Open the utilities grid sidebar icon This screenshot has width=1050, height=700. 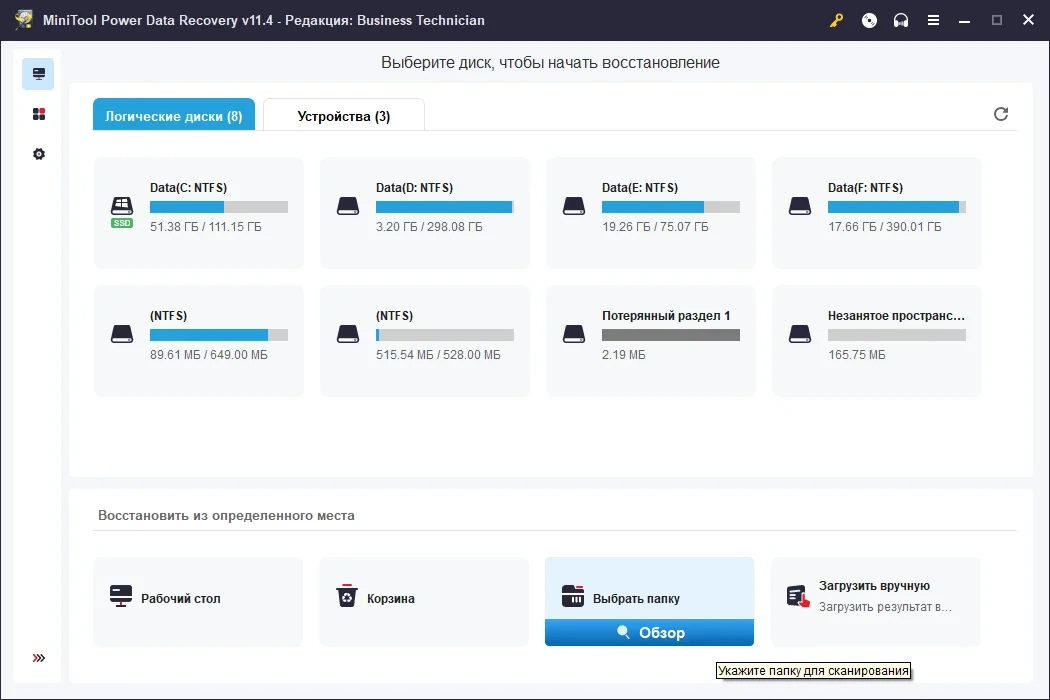[x=39, y=114]
